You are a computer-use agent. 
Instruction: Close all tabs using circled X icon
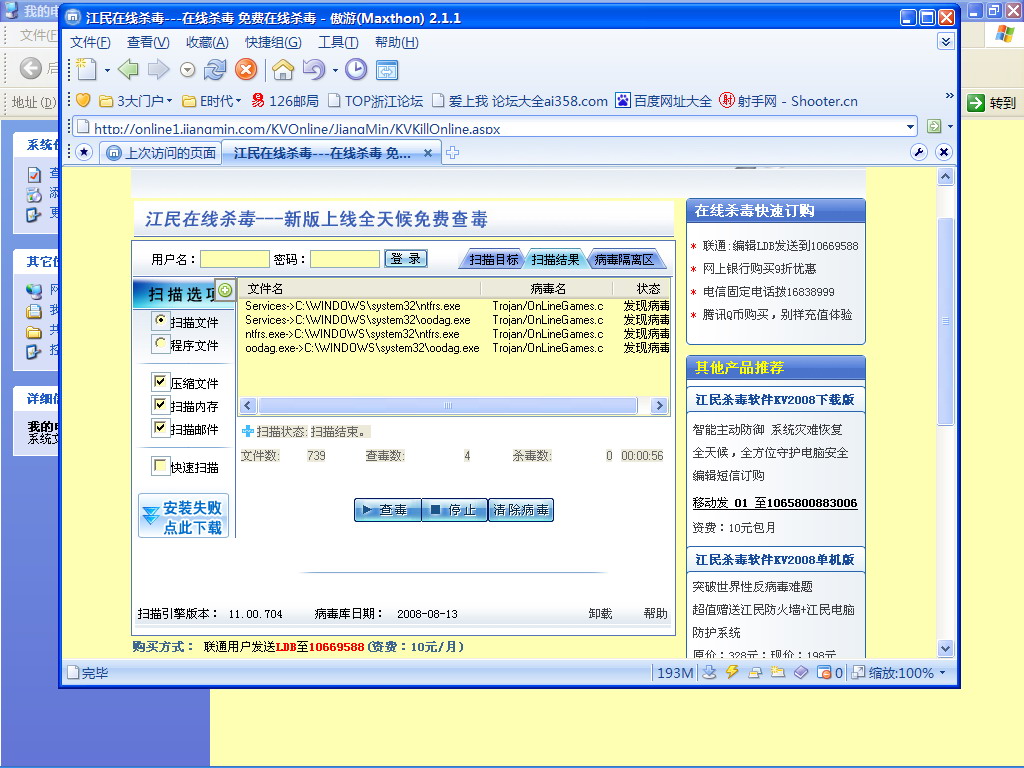pyautogui.click(x=944, y=152)
